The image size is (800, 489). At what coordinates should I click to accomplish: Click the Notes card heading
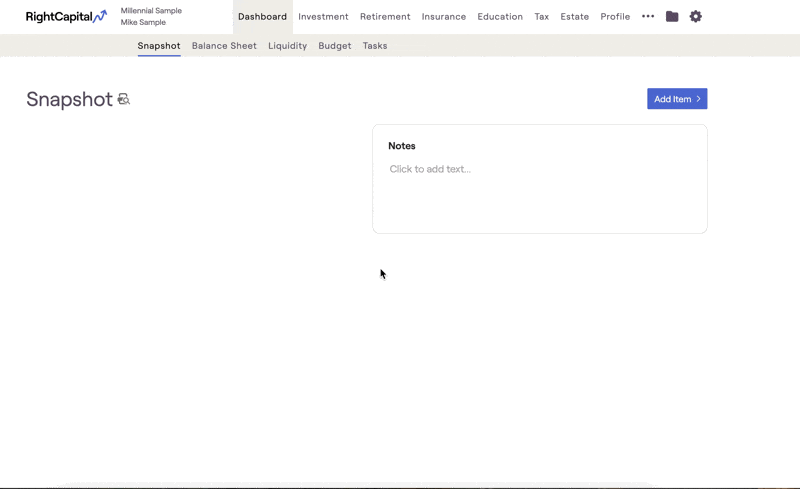402,146
